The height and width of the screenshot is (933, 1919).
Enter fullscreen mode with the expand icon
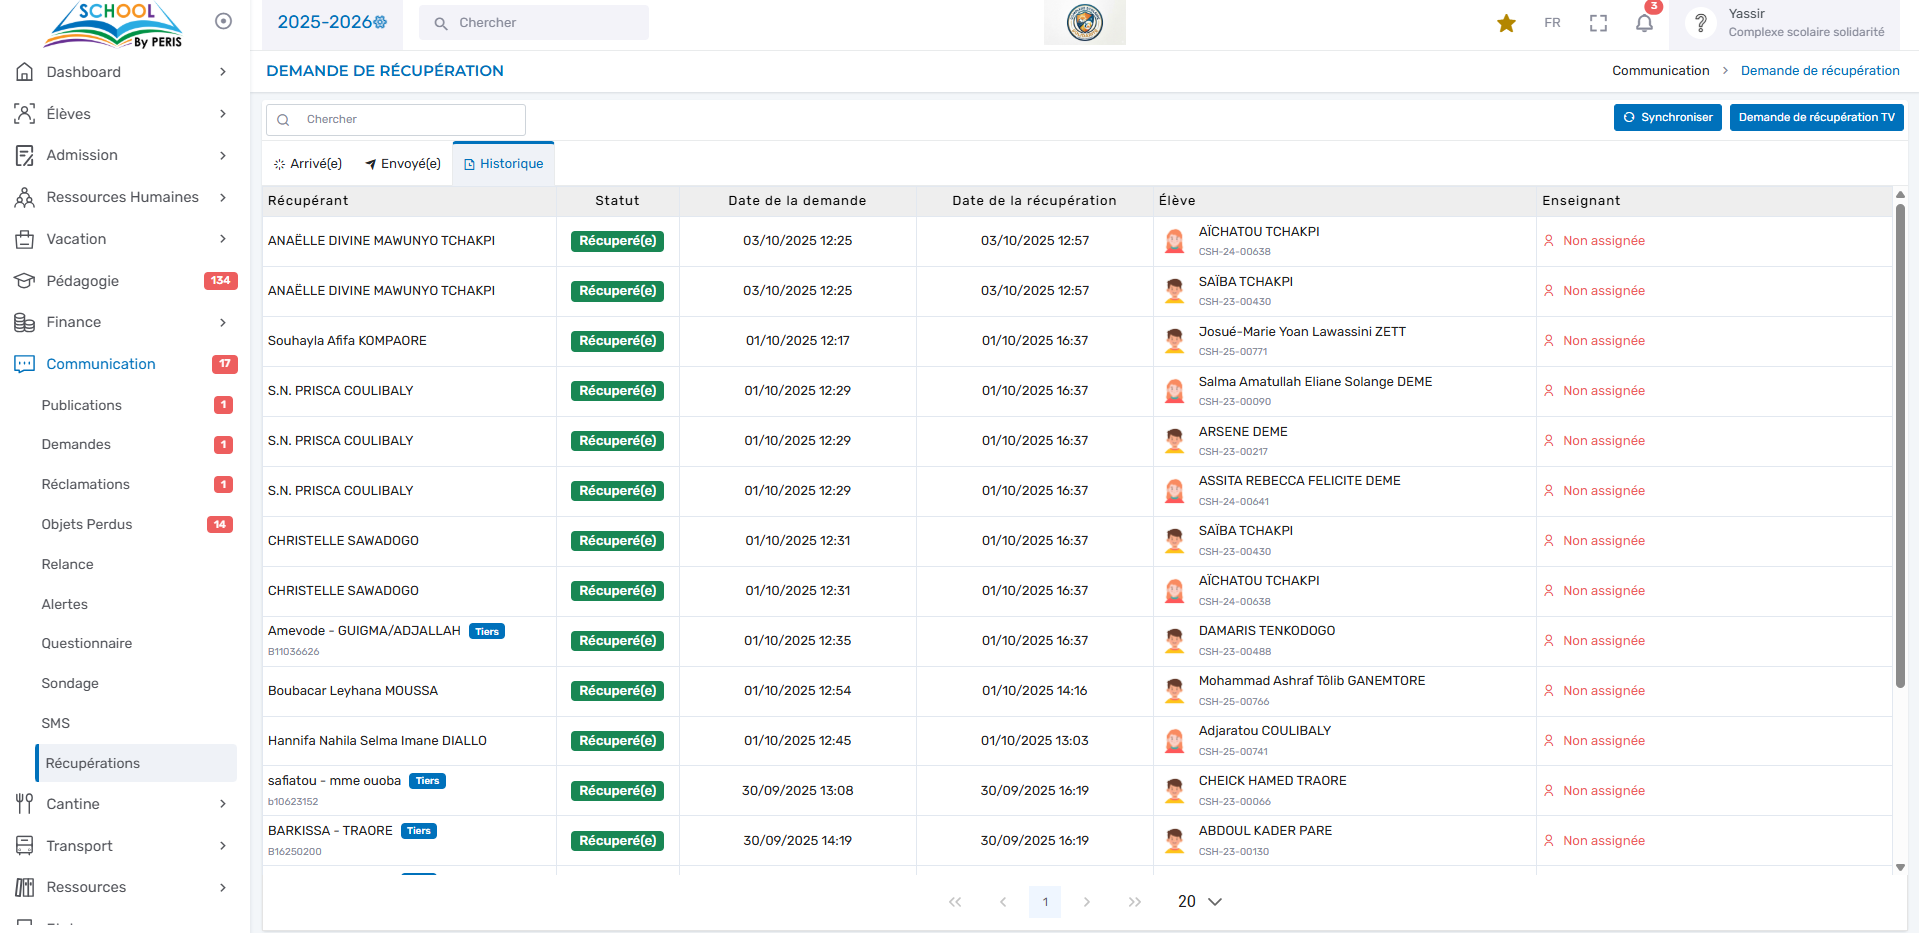(1598, 23)
